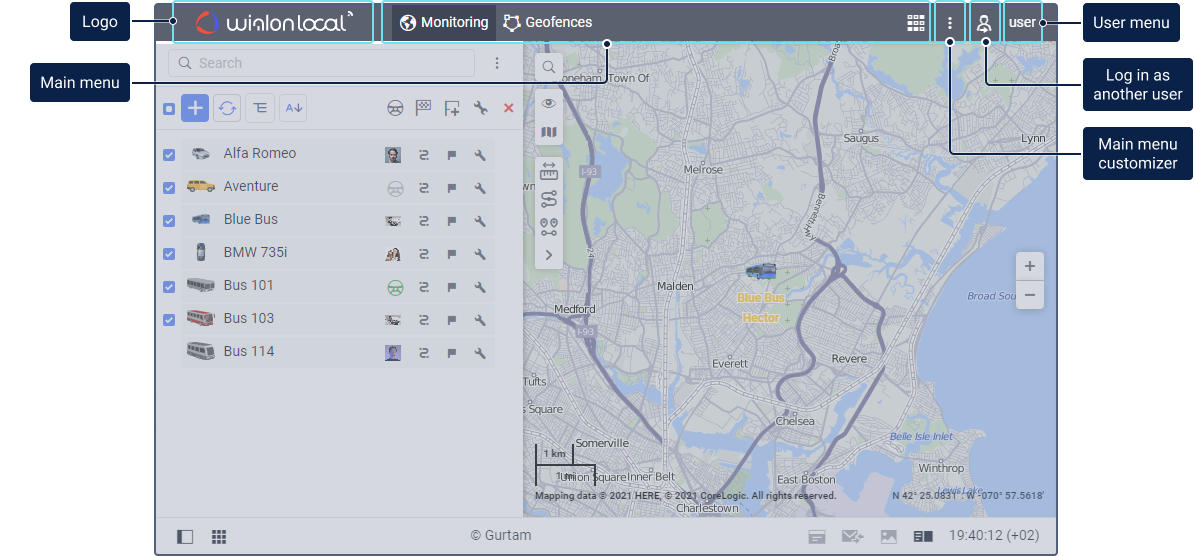1195x556 pixels.
Task: Click the Blue Bus icon on the map
Action: coord(761,271)
